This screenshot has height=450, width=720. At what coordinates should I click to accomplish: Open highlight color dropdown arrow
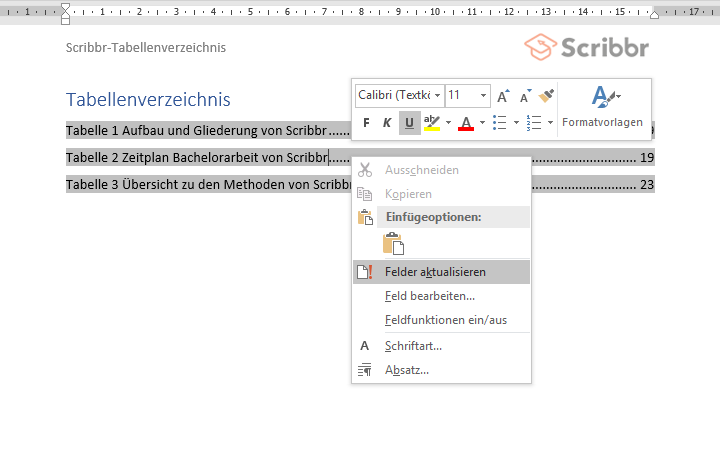point(448,123)
